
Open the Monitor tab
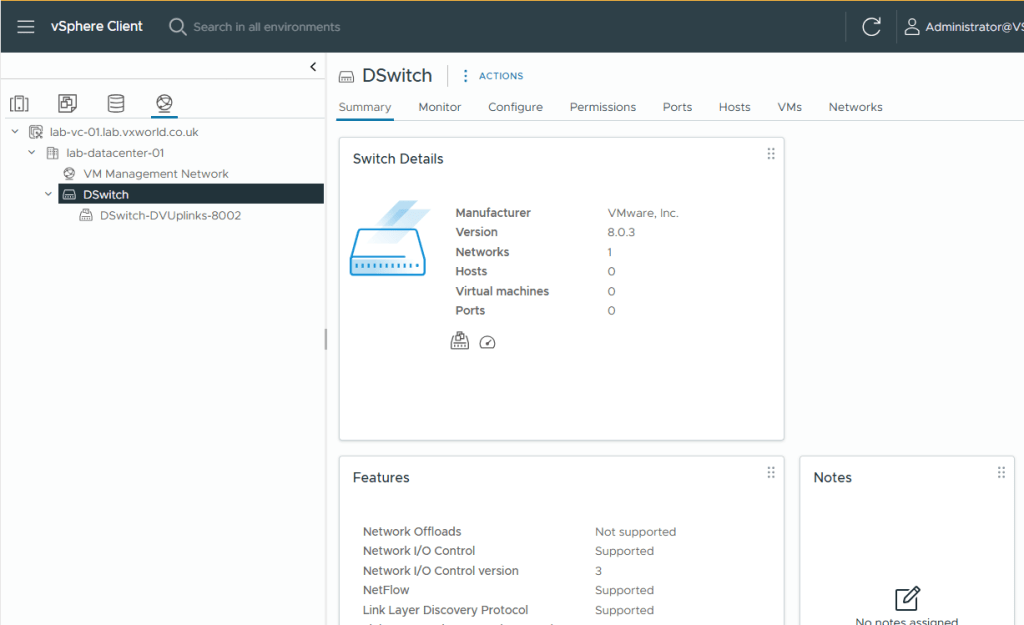(439, 107)
